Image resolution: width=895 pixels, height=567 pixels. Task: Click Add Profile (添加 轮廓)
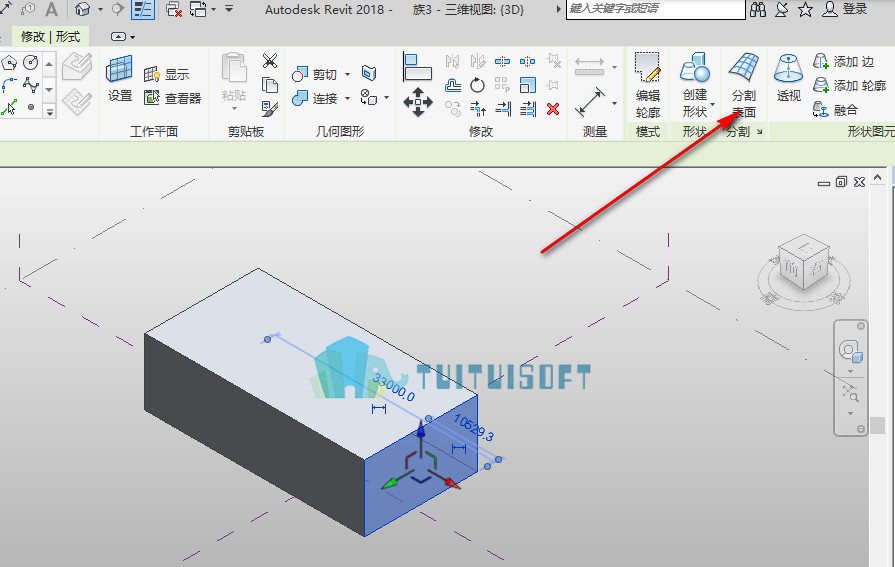pyautogui.click(x=849, y=85)
